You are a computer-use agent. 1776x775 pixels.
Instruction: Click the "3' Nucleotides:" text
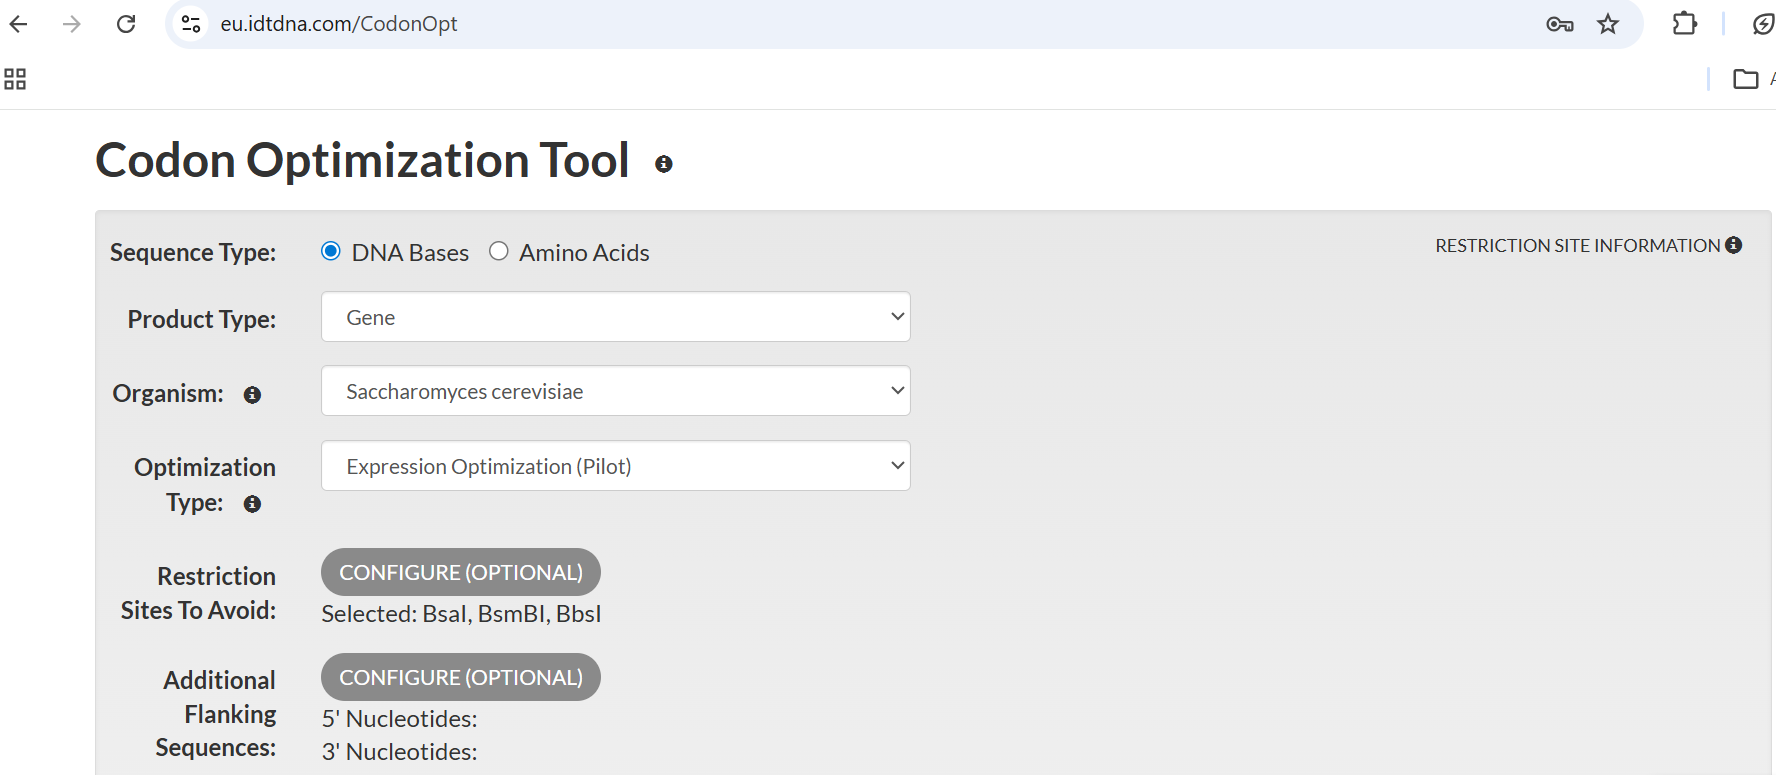pyautogui.click(x=400, y=752)
